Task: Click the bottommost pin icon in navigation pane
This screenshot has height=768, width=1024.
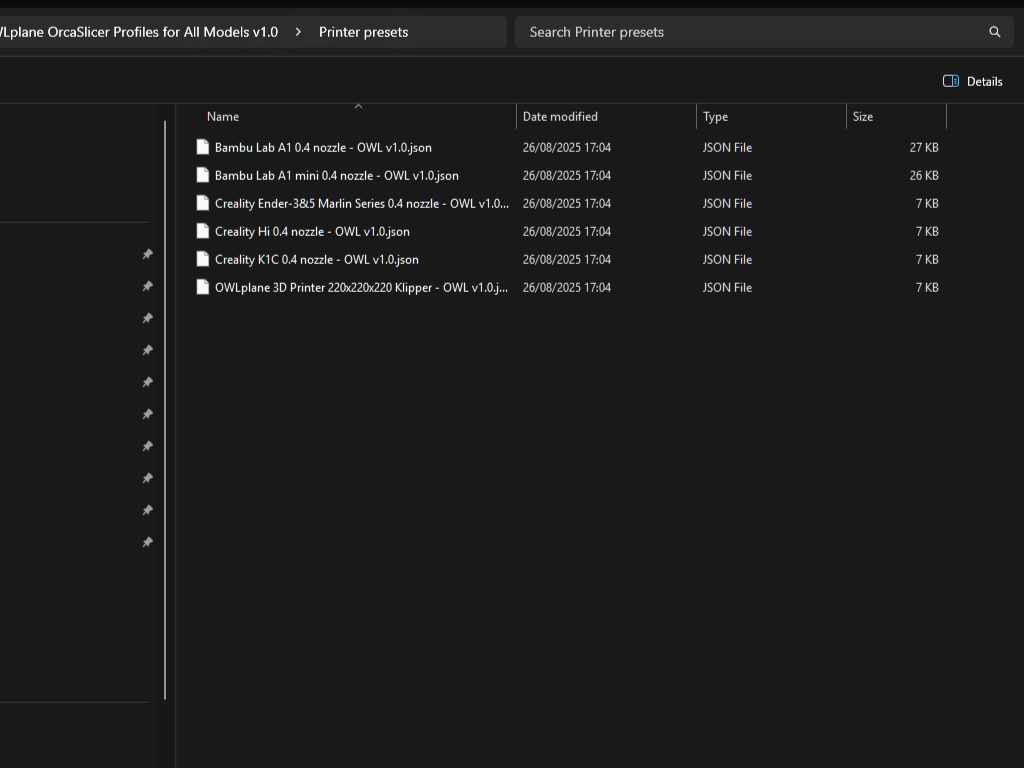Action: click(147, 542)
